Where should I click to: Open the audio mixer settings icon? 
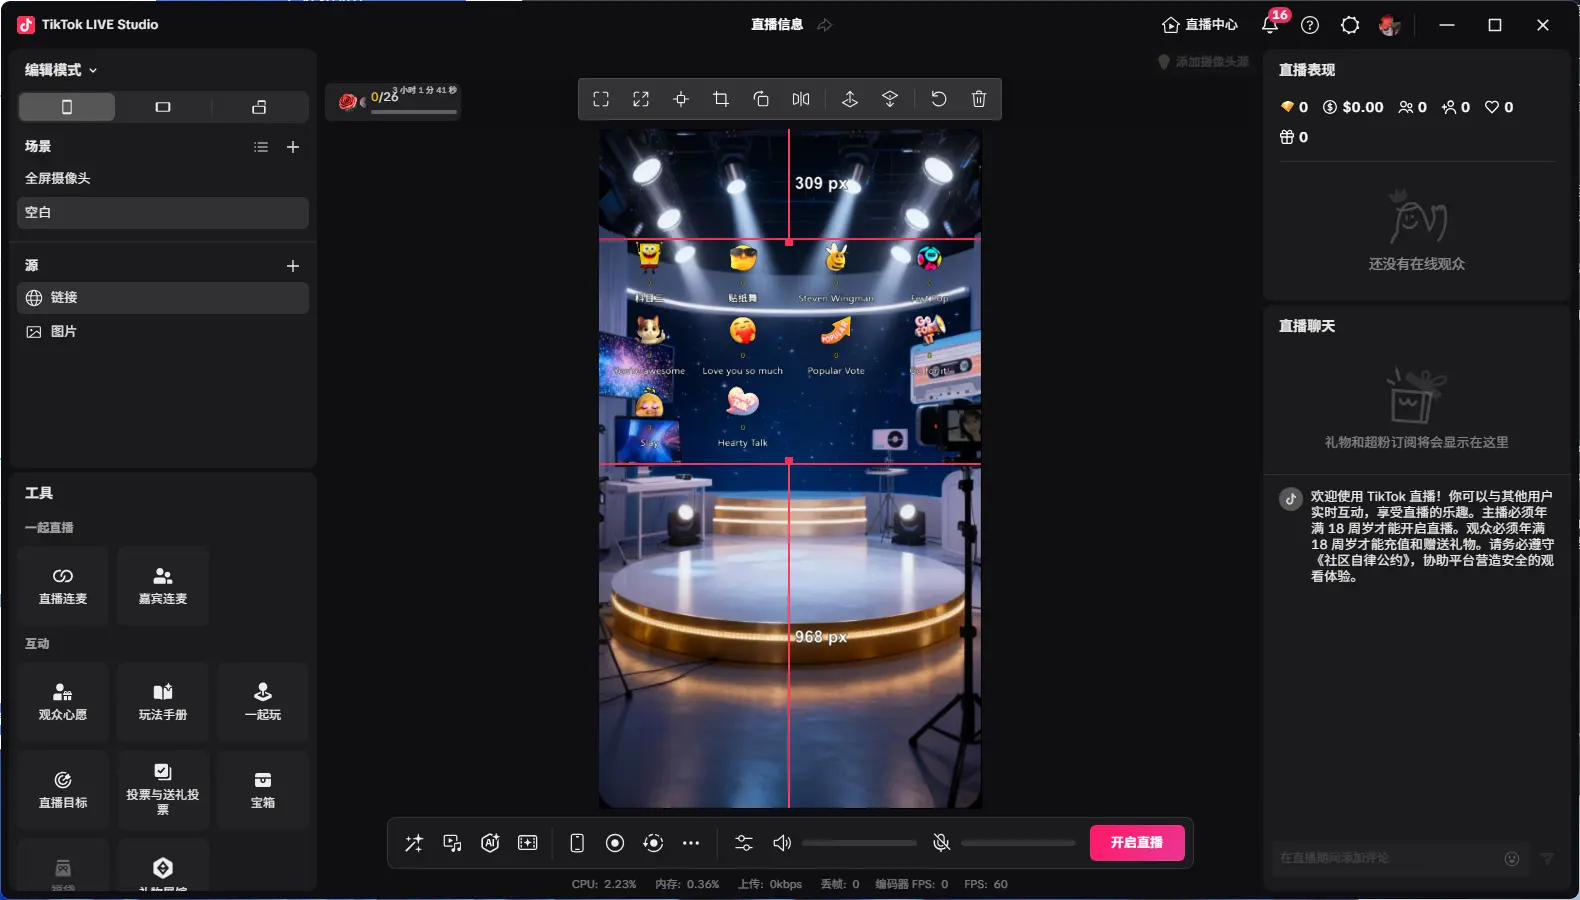point(744,843)
